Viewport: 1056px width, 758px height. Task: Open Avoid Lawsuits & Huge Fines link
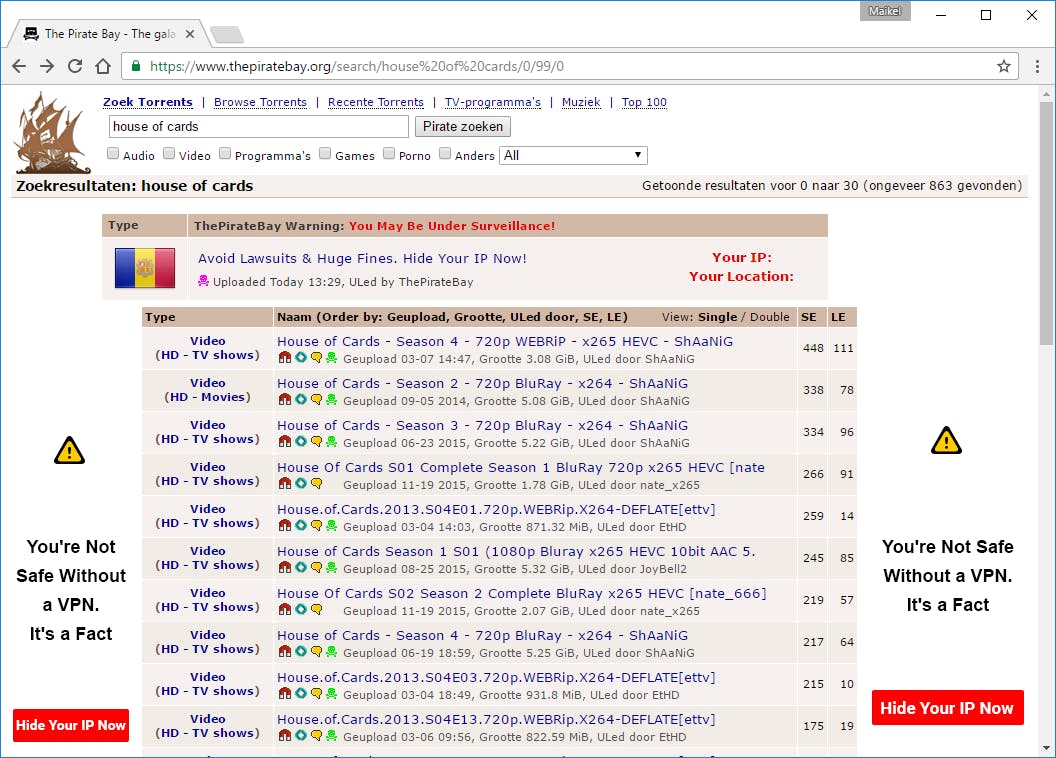click(x=362, y=259)
